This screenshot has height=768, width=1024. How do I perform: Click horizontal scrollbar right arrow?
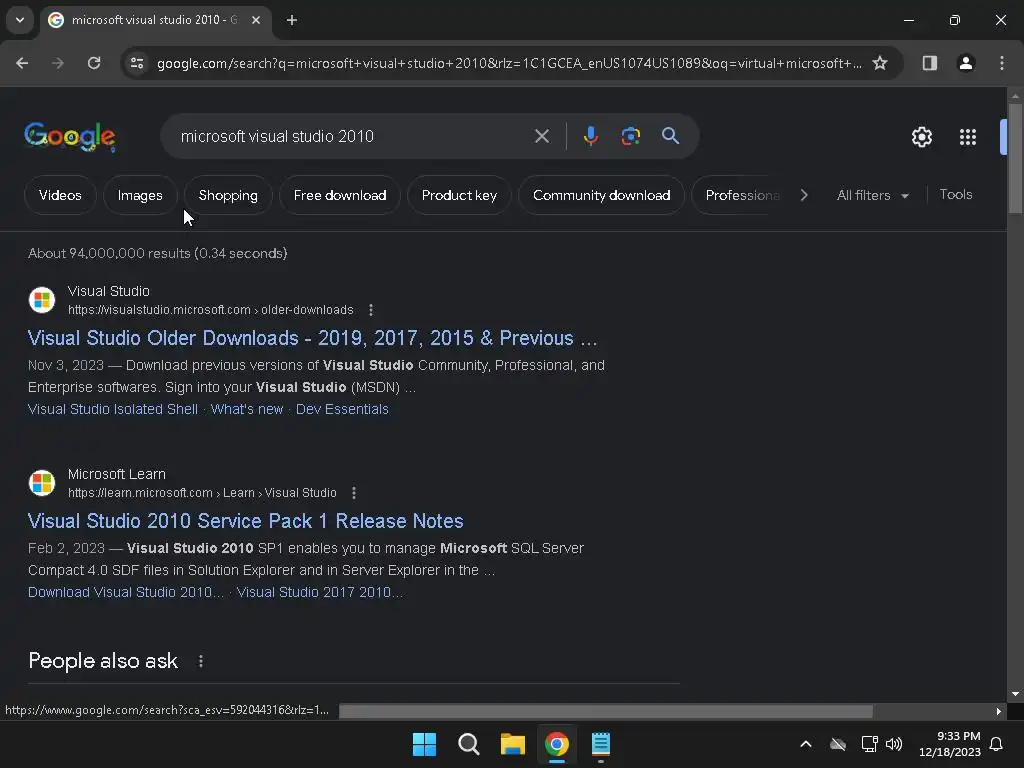[x=999, y=711]
